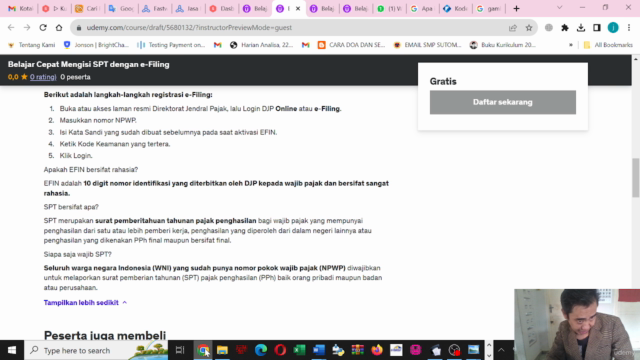The image size is (640, 360).
Task: Go back to the previous page
Action: tap(11, 28)
